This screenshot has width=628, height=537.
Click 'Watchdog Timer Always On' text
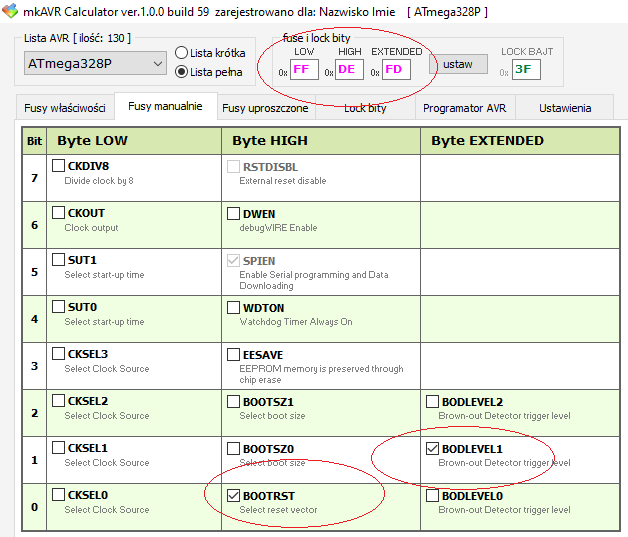point(296,322)
